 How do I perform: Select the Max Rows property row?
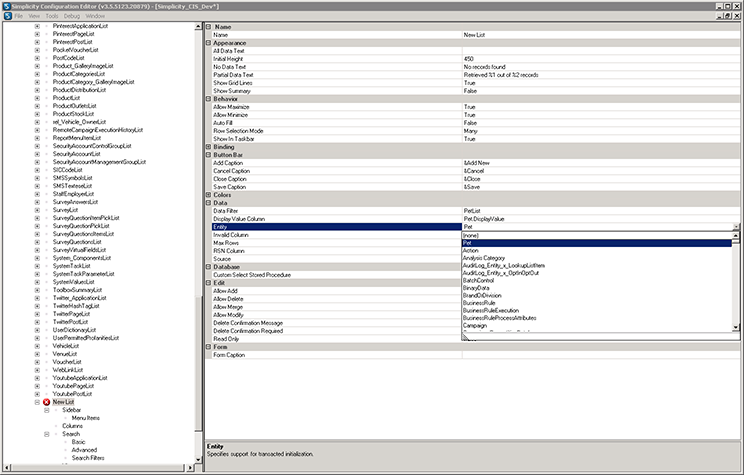pyautogui.click(x=336, y=243)
